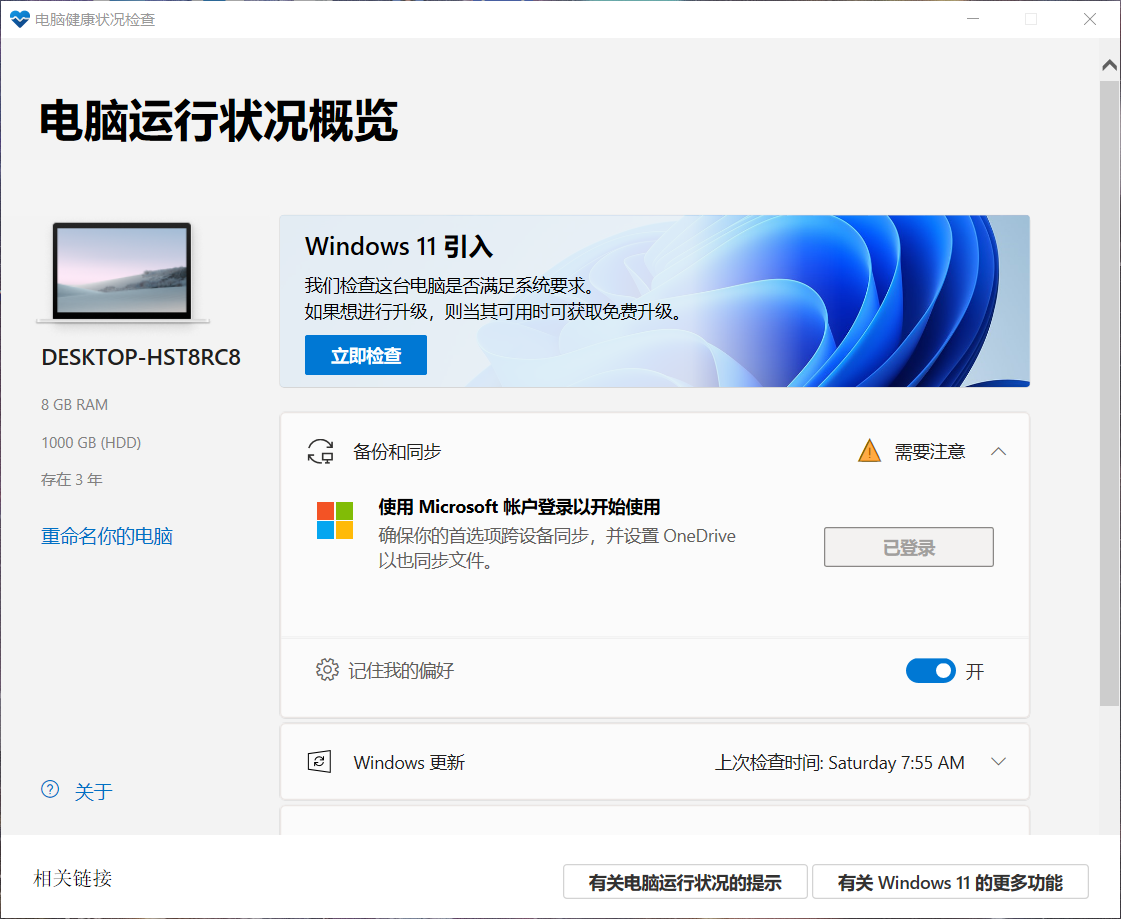Viewport: 1121px width, 919px height.
Task: Click the warning triangle next to 需要注意
Action: coord(867,450)
